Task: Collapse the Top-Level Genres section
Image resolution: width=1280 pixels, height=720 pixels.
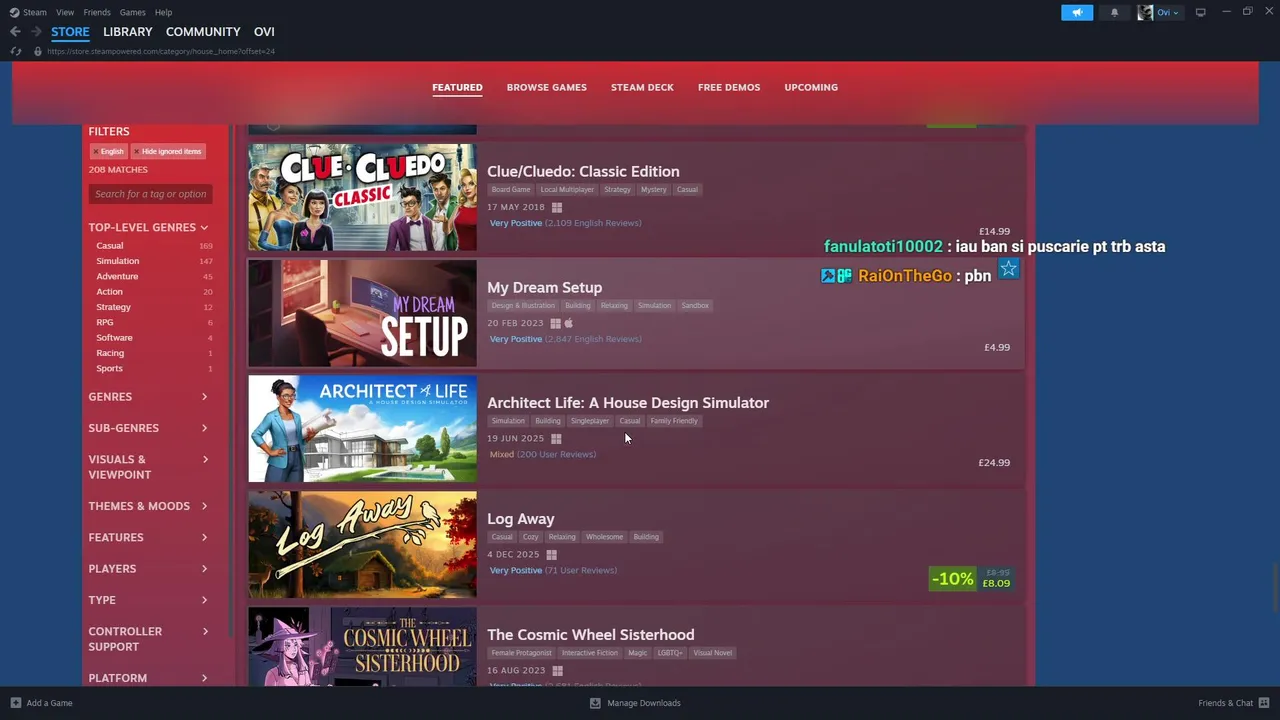Action: coord(148,228)
